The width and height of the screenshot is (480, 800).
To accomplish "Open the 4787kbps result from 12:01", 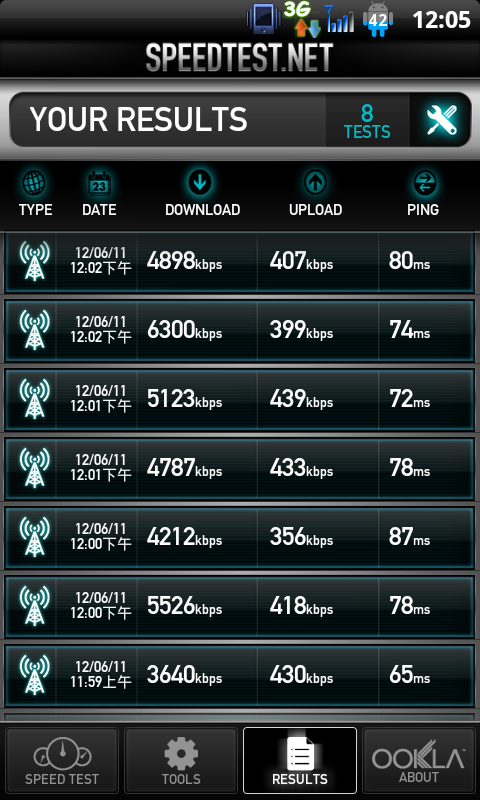I will (x=240, y=468).
